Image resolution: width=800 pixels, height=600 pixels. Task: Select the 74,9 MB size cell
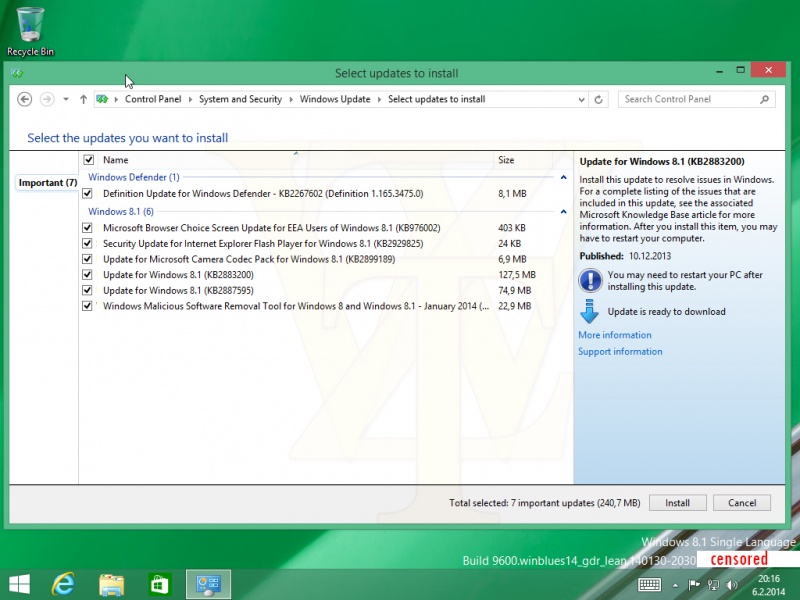[x=514, y=290]
